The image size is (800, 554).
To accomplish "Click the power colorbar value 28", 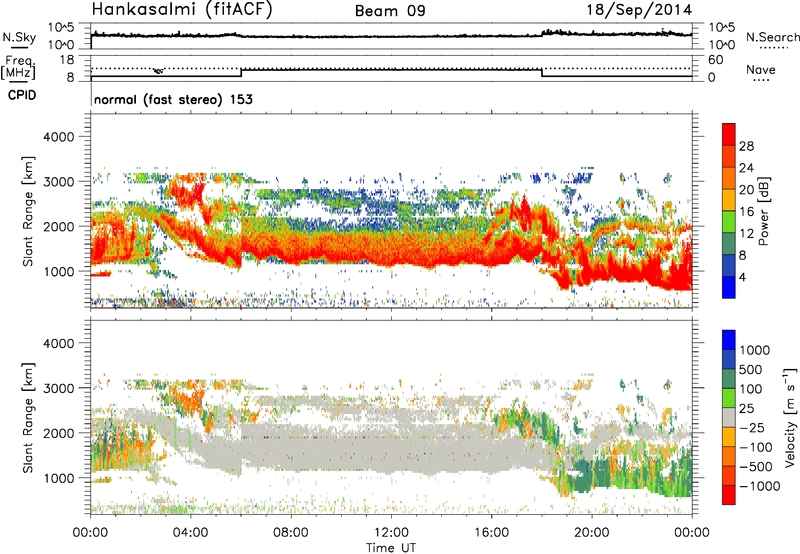I will coord(746,146).
